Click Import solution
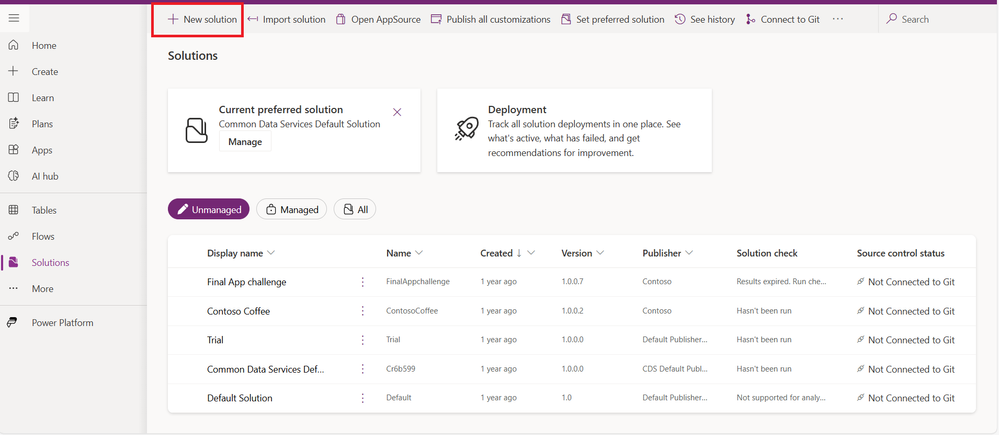The image size is (999, 435). click(x=286, y=19)
